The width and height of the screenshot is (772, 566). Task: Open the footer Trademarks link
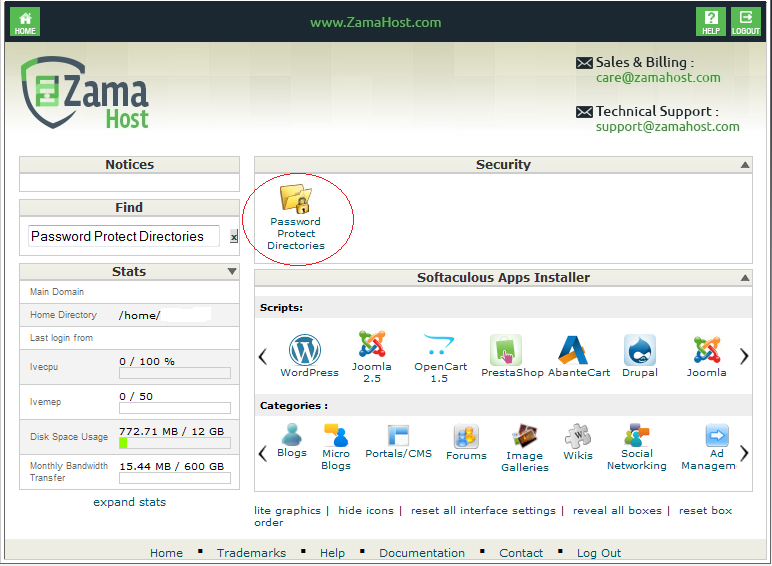coord(251,553)
